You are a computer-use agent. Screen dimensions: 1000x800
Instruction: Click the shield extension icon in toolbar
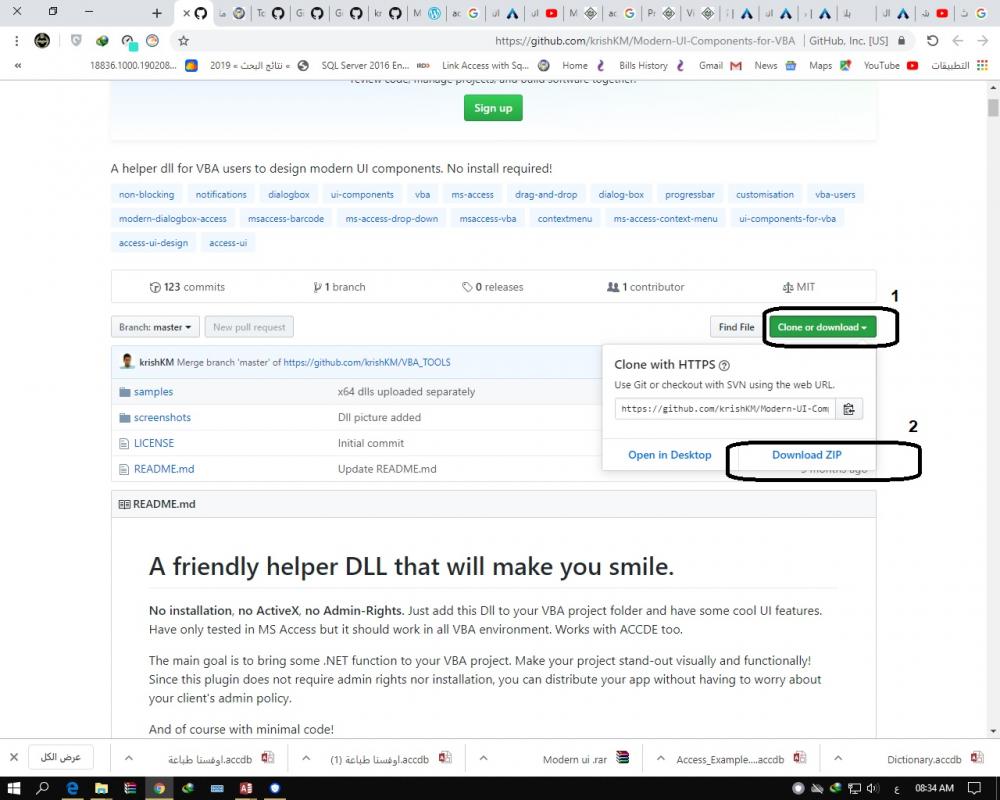coord(76,41)
